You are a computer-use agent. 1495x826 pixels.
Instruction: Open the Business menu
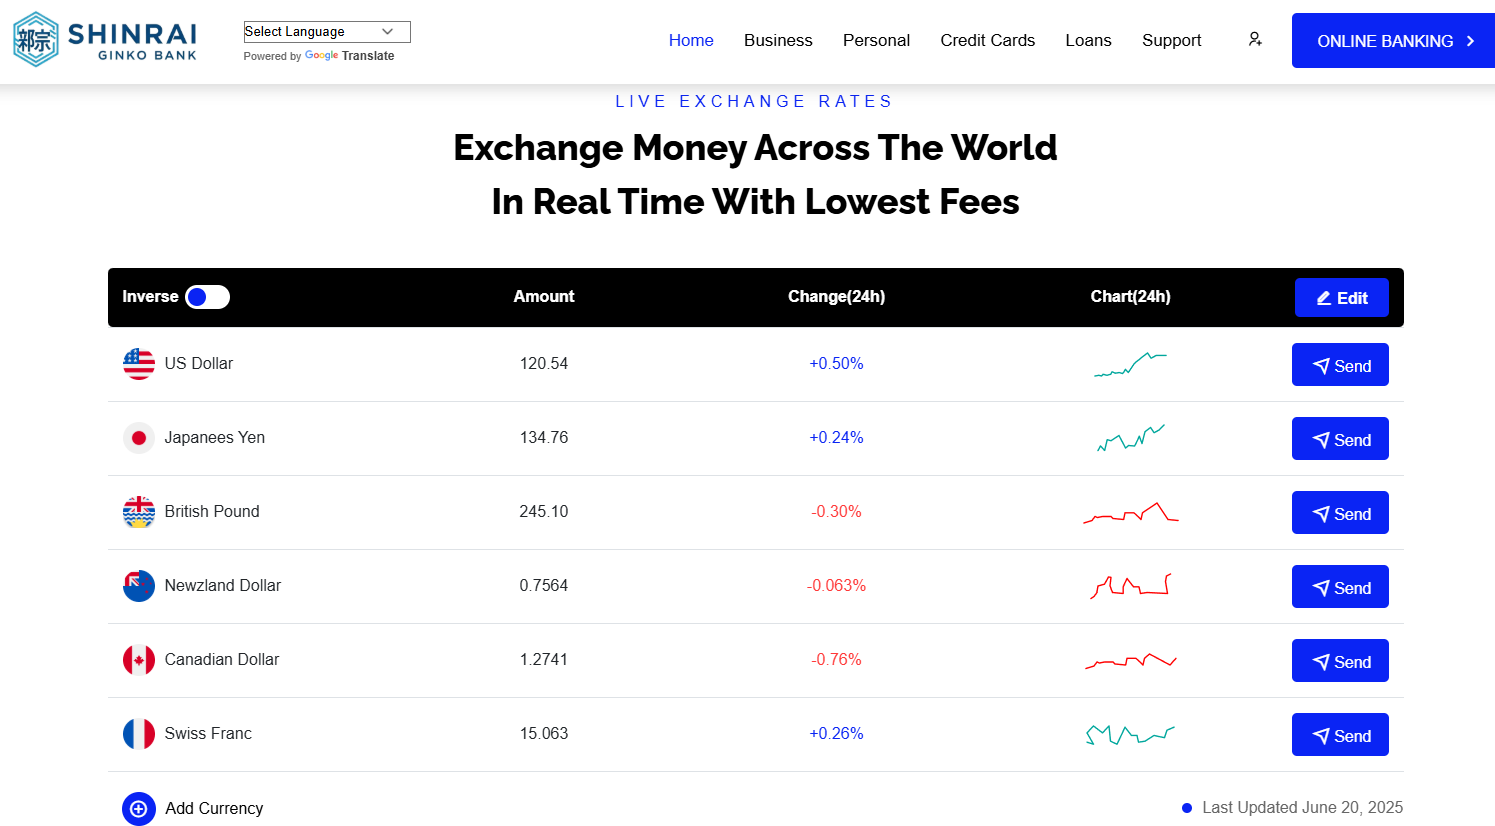(778, 40)
